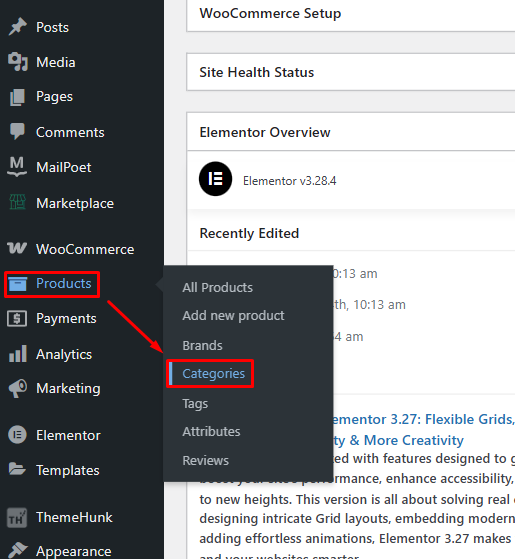Open Media via its camera-note icon
Viewport: 515px width, 559px height.
pos(17,62)
